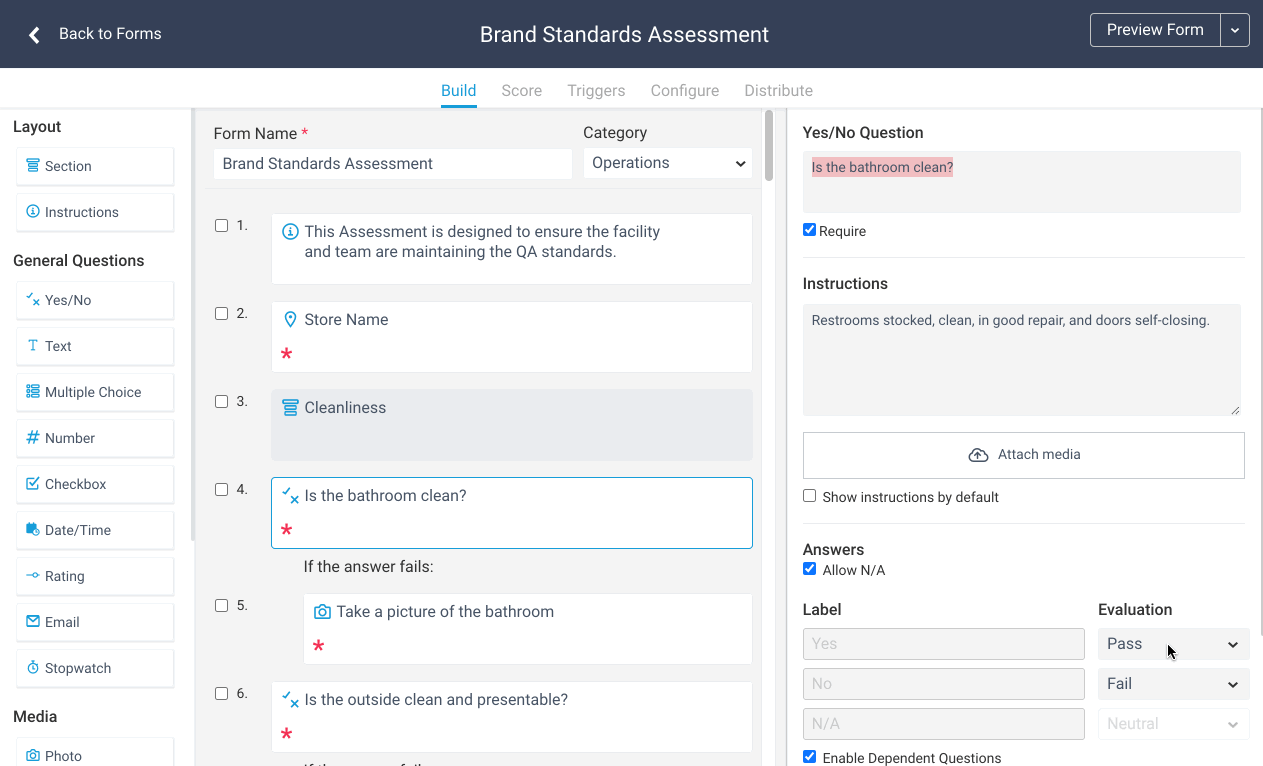Select the Store Name question card

[512, 337]
